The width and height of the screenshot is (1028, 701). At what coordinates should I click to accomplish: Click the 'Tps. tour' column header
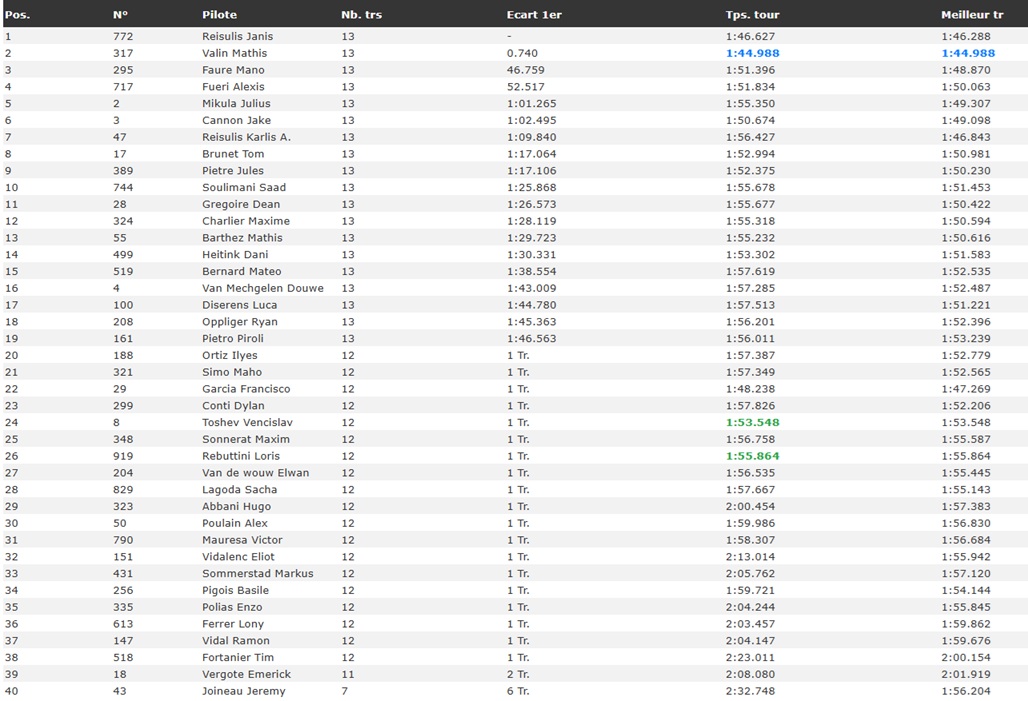[x=752, y=15]
